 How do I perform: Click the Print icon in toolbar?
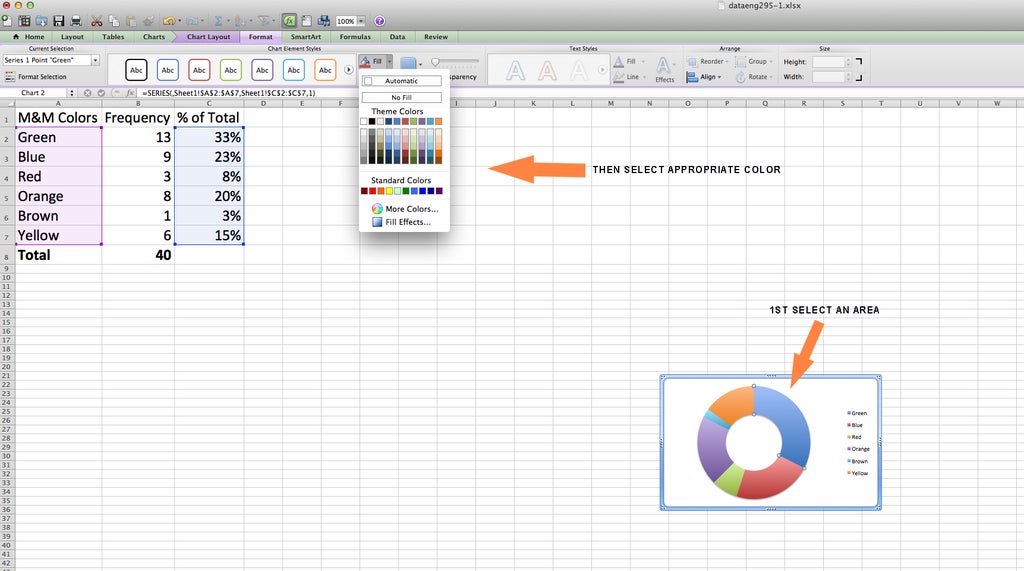pos(75,21)
